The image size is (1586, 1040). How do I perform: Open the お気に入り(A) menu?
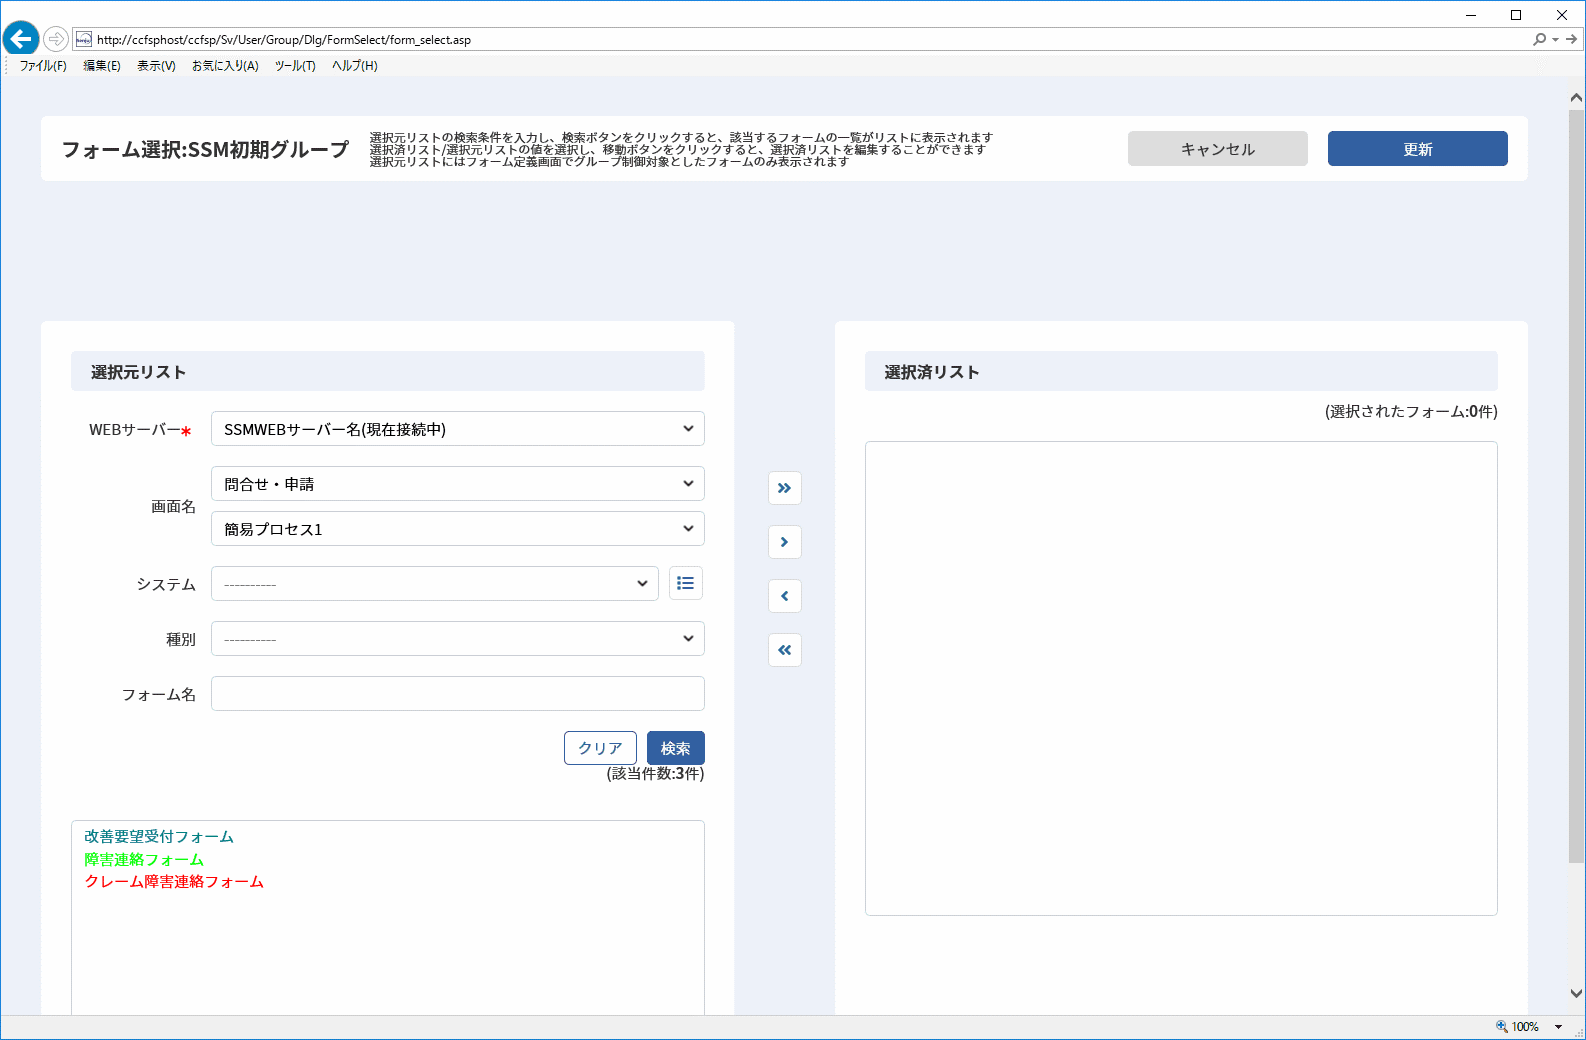(225, 66)
